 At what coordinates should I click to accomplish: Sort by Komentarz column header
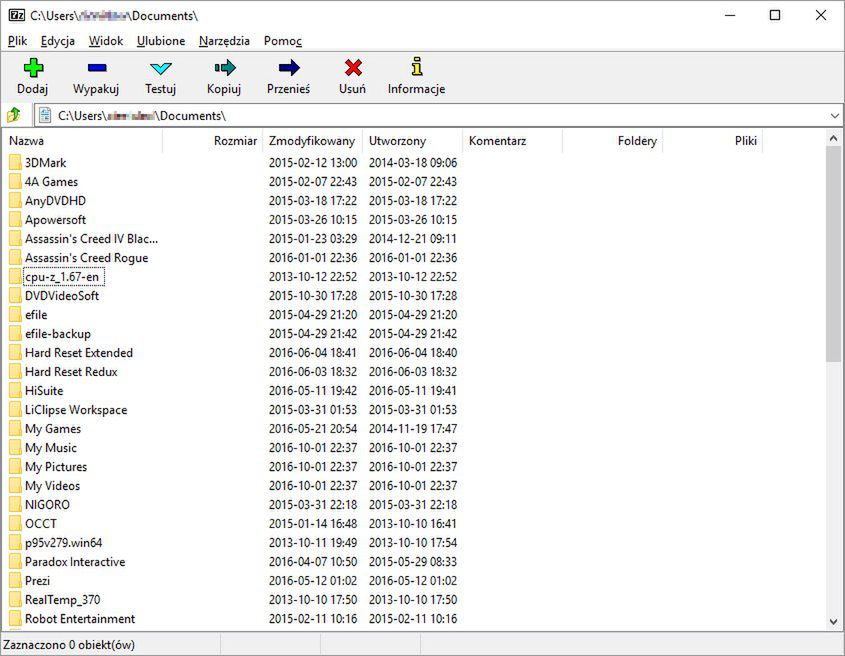click(x=512, y=141)
